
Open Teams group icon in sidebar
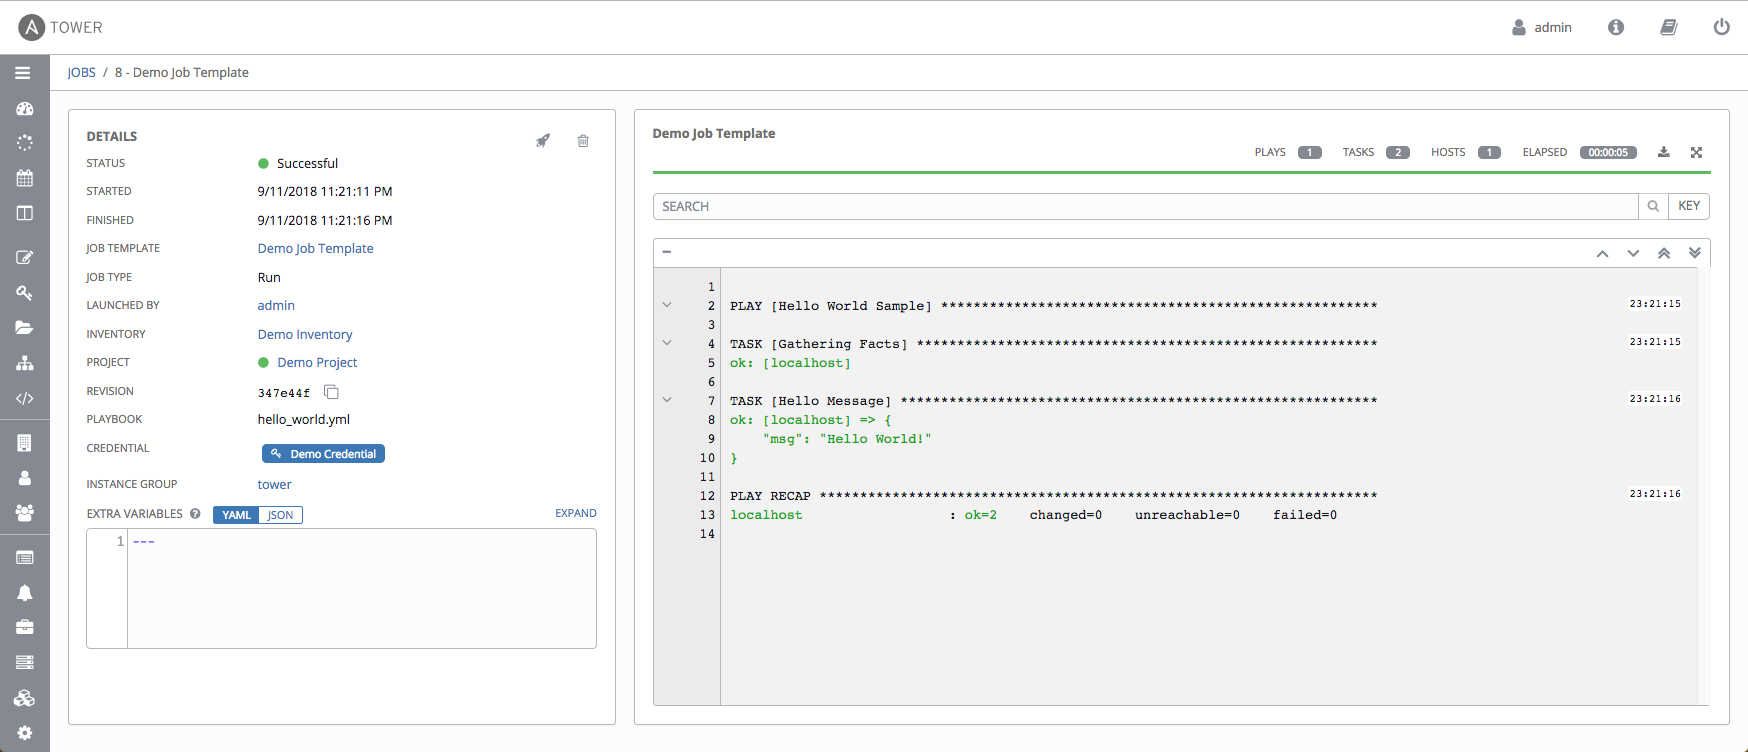pos(25,513)
